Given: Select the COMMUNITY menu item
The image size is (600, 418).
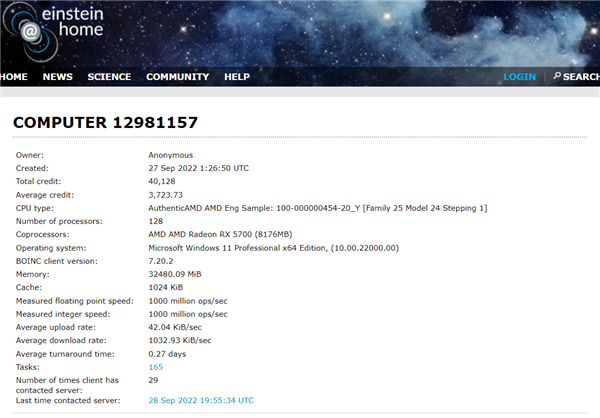Looking at the screenshot, I should 177,77.
